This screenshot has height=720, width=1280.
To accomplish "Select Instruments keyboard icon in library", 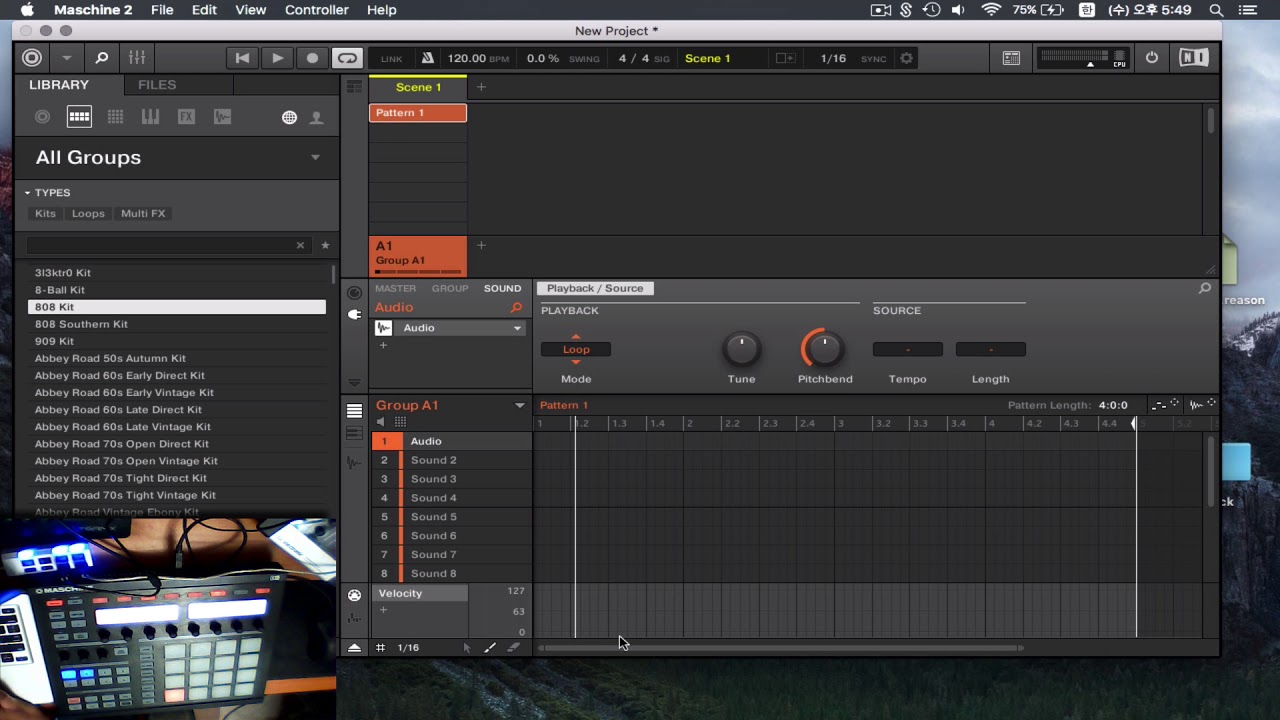I will coord(150,117).
